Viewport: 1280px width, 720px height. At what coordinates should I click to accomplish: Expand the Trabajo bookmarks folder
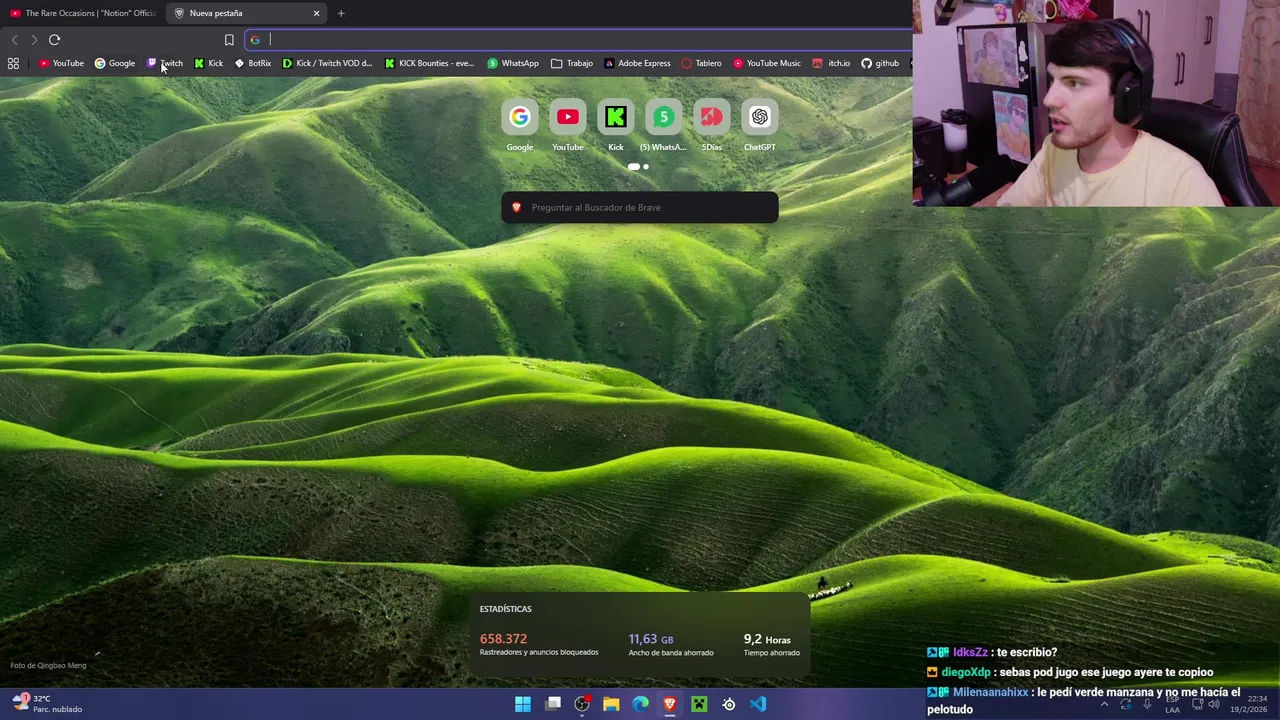coord(571,63)
